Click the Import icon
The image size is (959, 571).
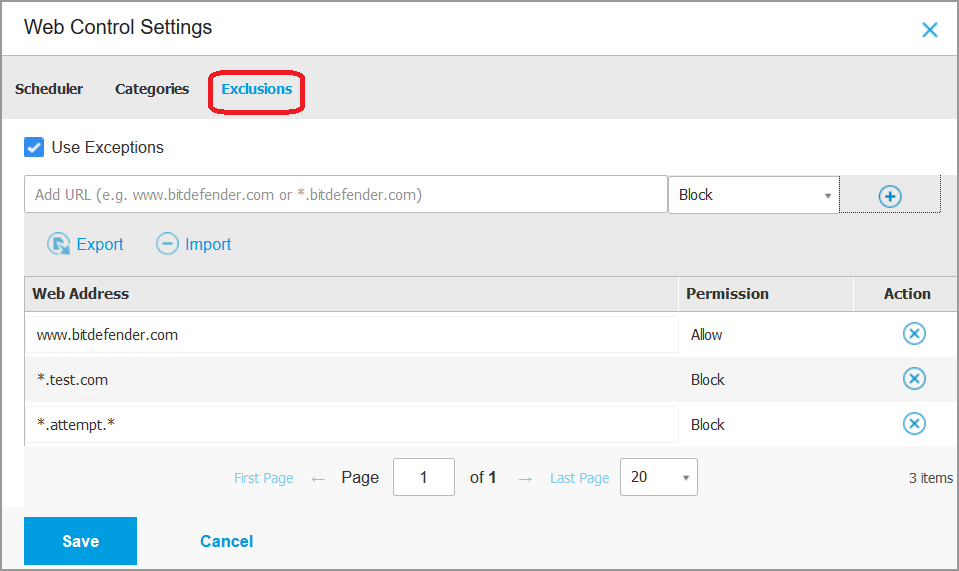click(x=168, y=244)
